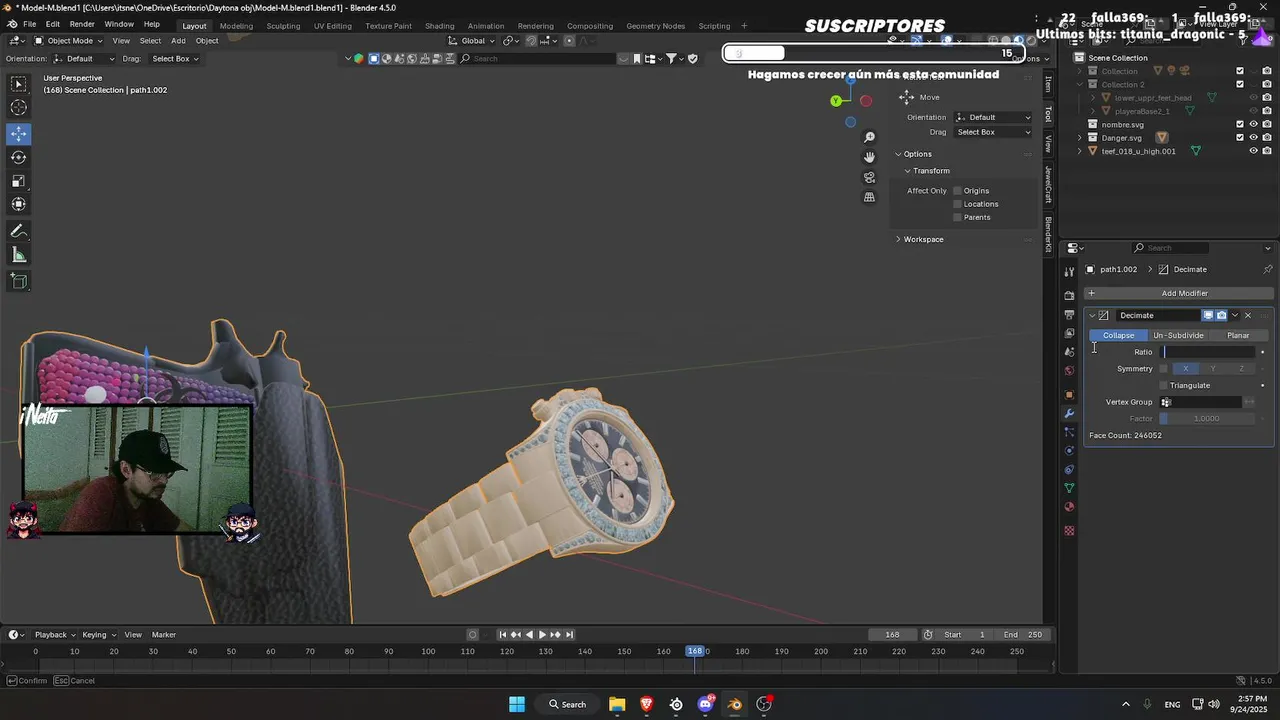Click the viewport pan hand icon
Viewport: 1280px width, 720px height.
point(869,157)
